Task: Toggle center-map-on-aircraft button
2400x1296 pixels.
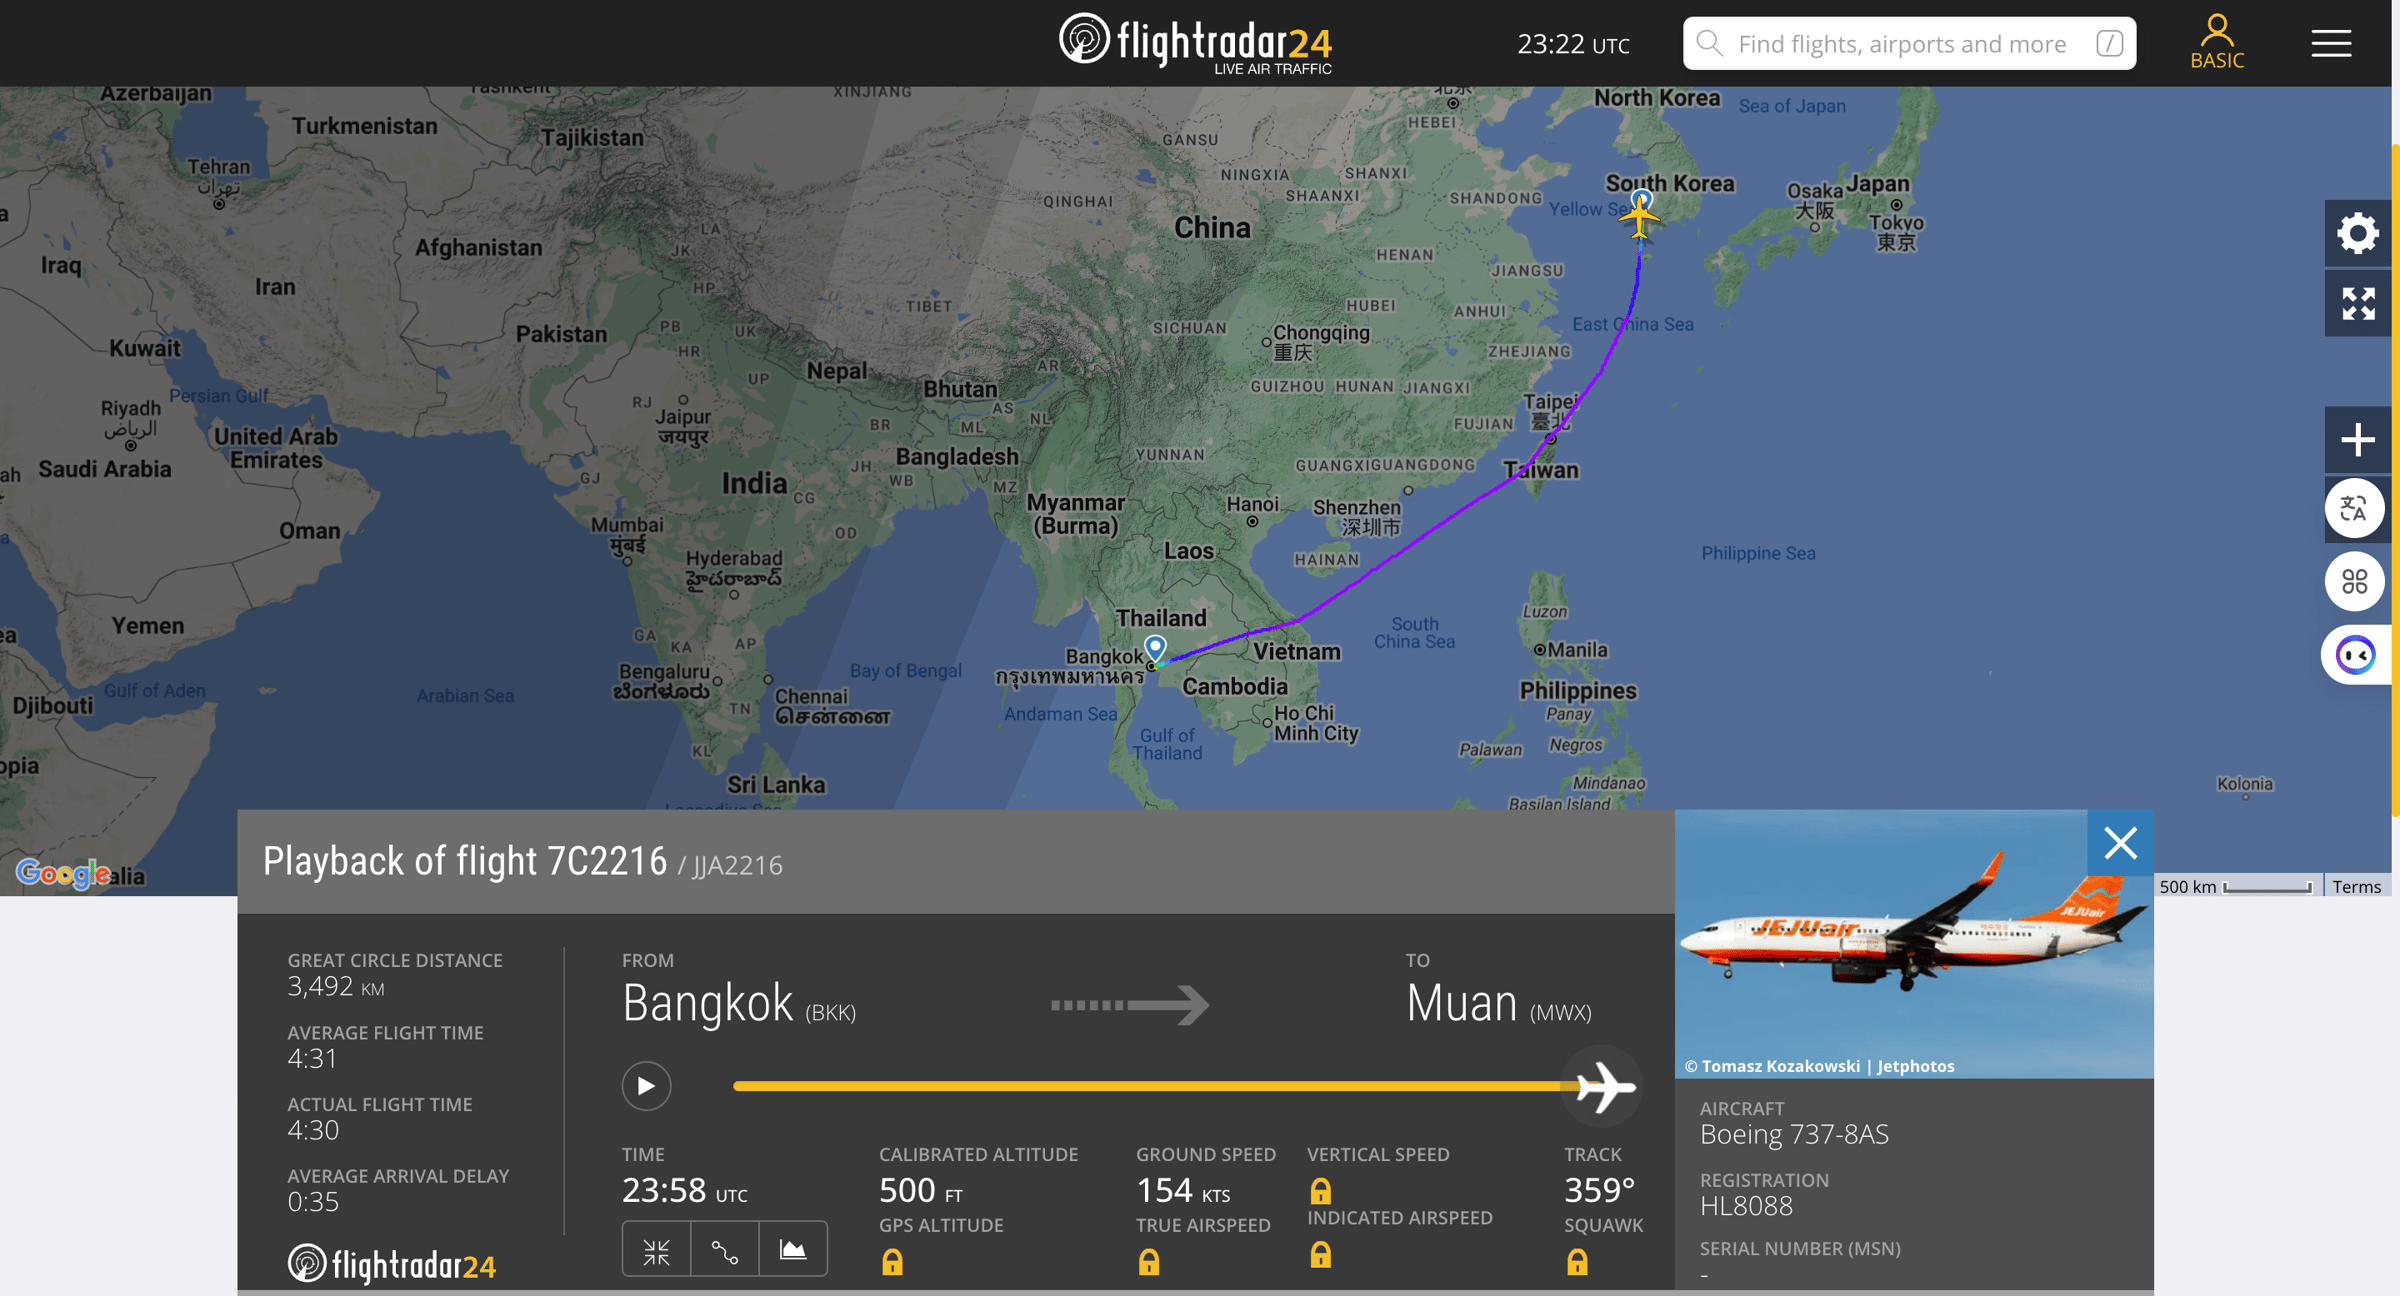Action: pyautogui.click(x=656, y=1250)
